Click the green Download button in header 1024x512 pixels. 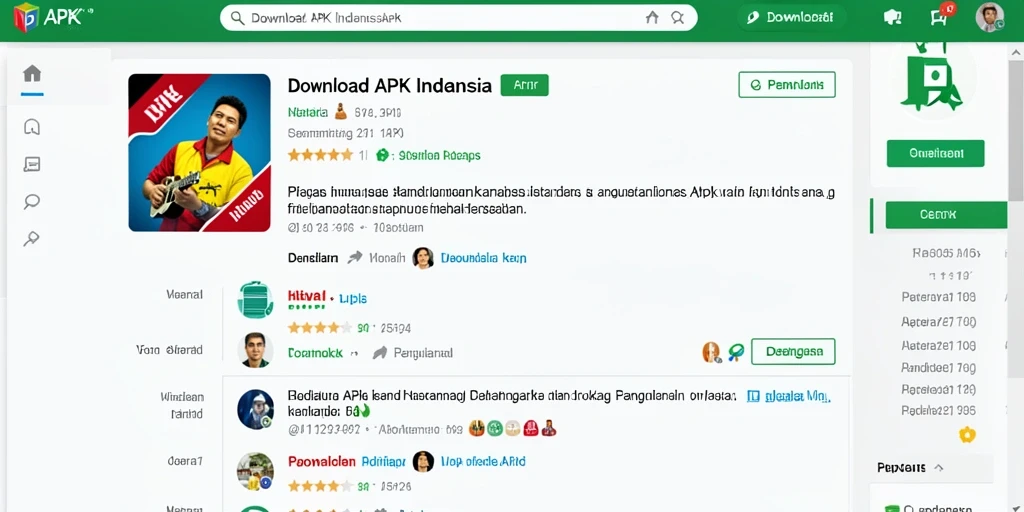pyautogui.click(x=792, y=18)
